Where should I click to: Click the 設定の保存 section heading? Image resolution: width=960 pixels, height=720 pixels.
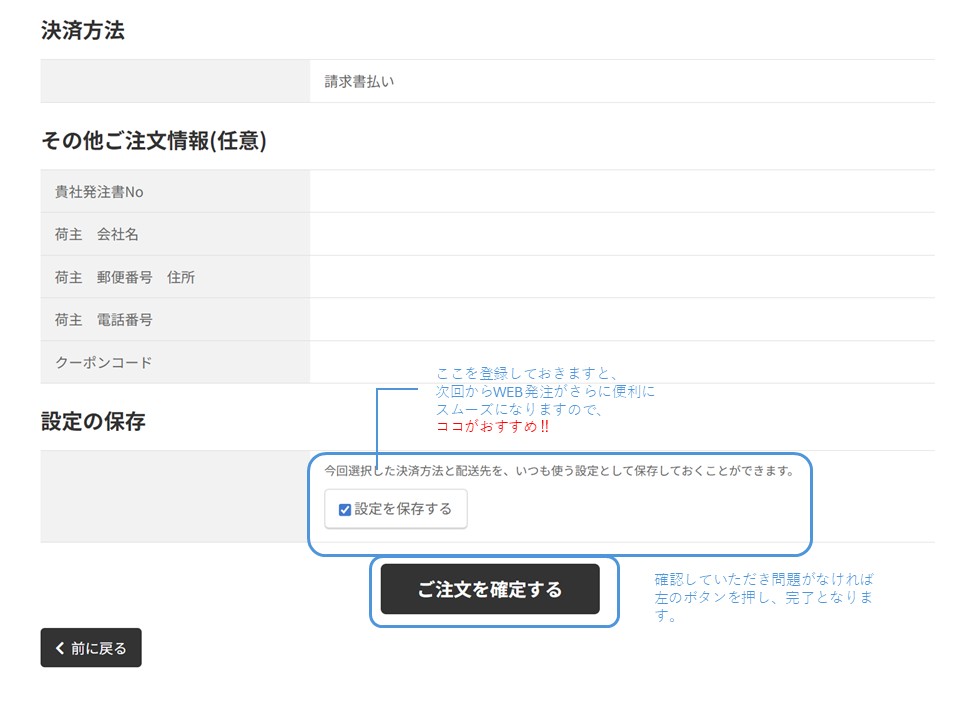pos(93,421)
